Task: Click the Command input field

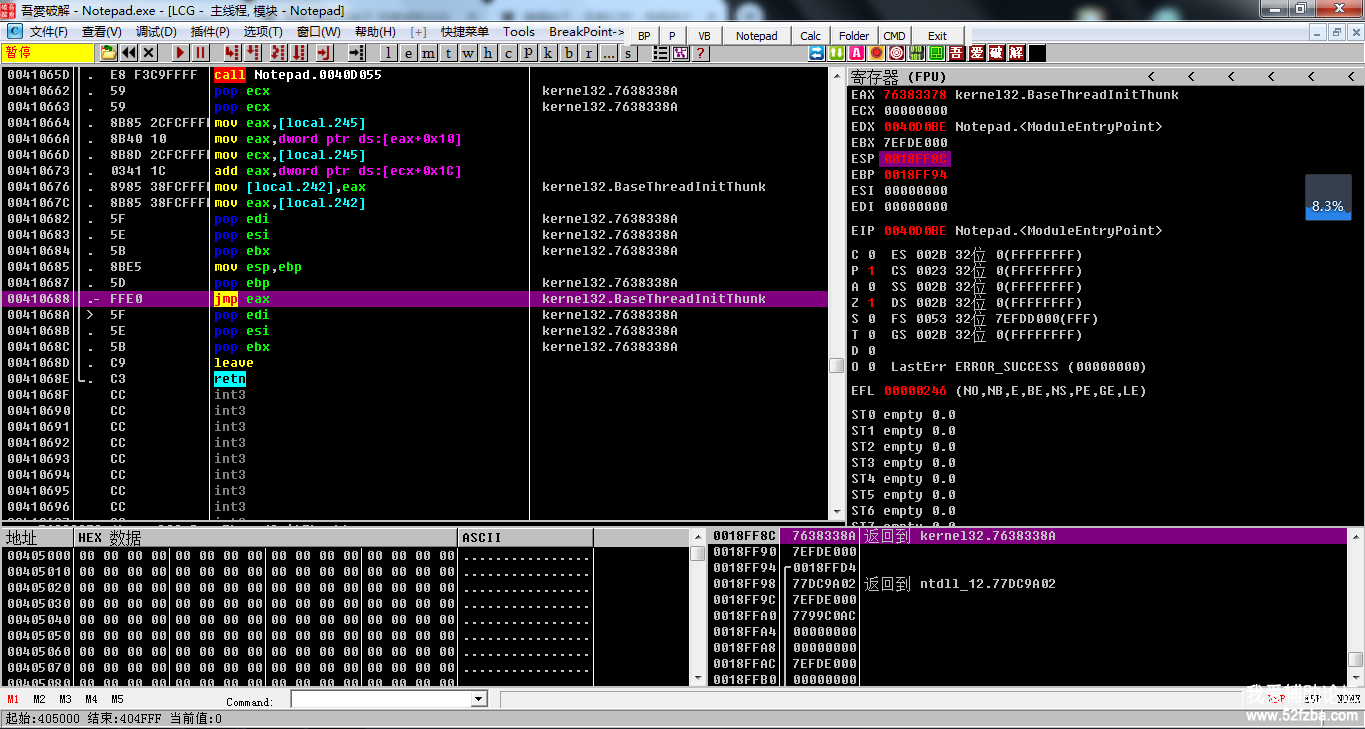Action: (381, 699)
